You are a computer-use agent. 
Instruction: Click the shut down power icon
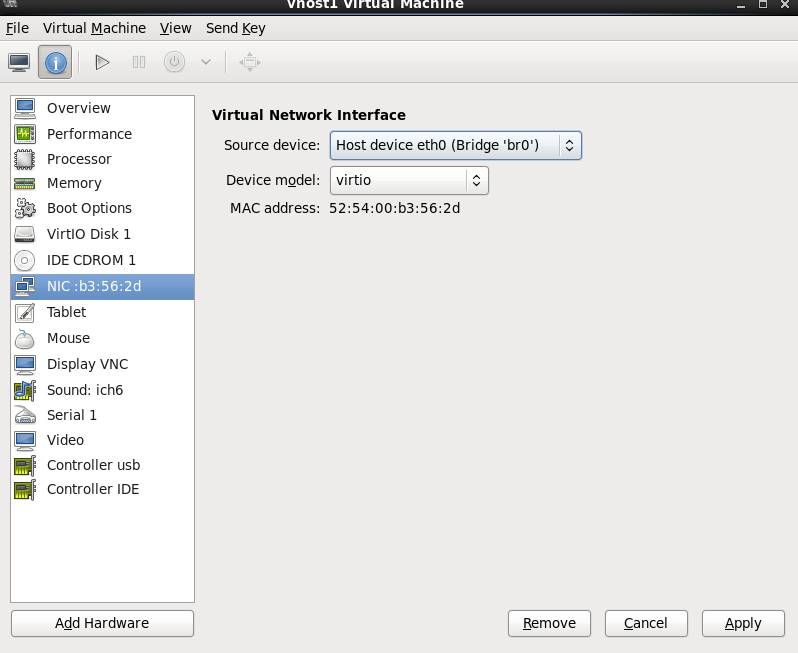tap(175, 62)
